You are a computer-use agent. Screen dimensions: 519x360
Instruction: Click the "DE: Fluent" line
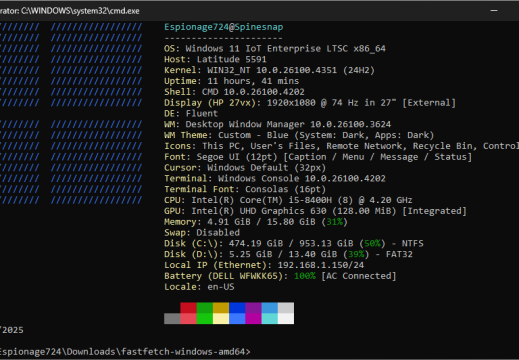tap(191, 114)
